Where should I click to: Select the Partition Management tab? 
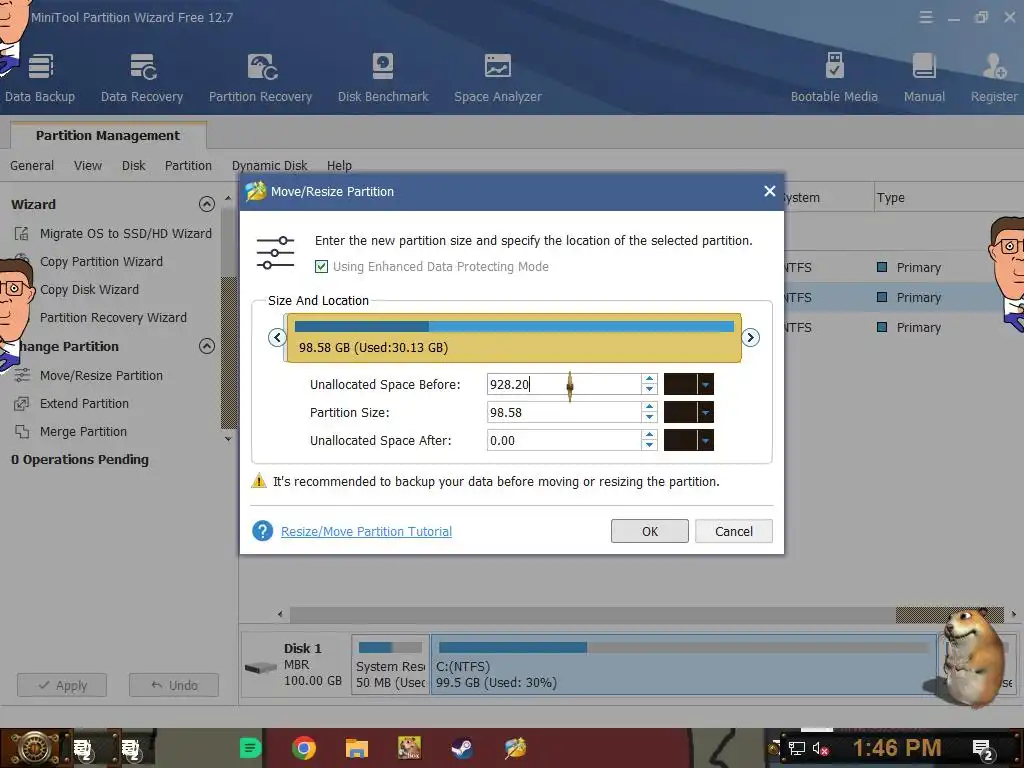[x=108, y=135]
